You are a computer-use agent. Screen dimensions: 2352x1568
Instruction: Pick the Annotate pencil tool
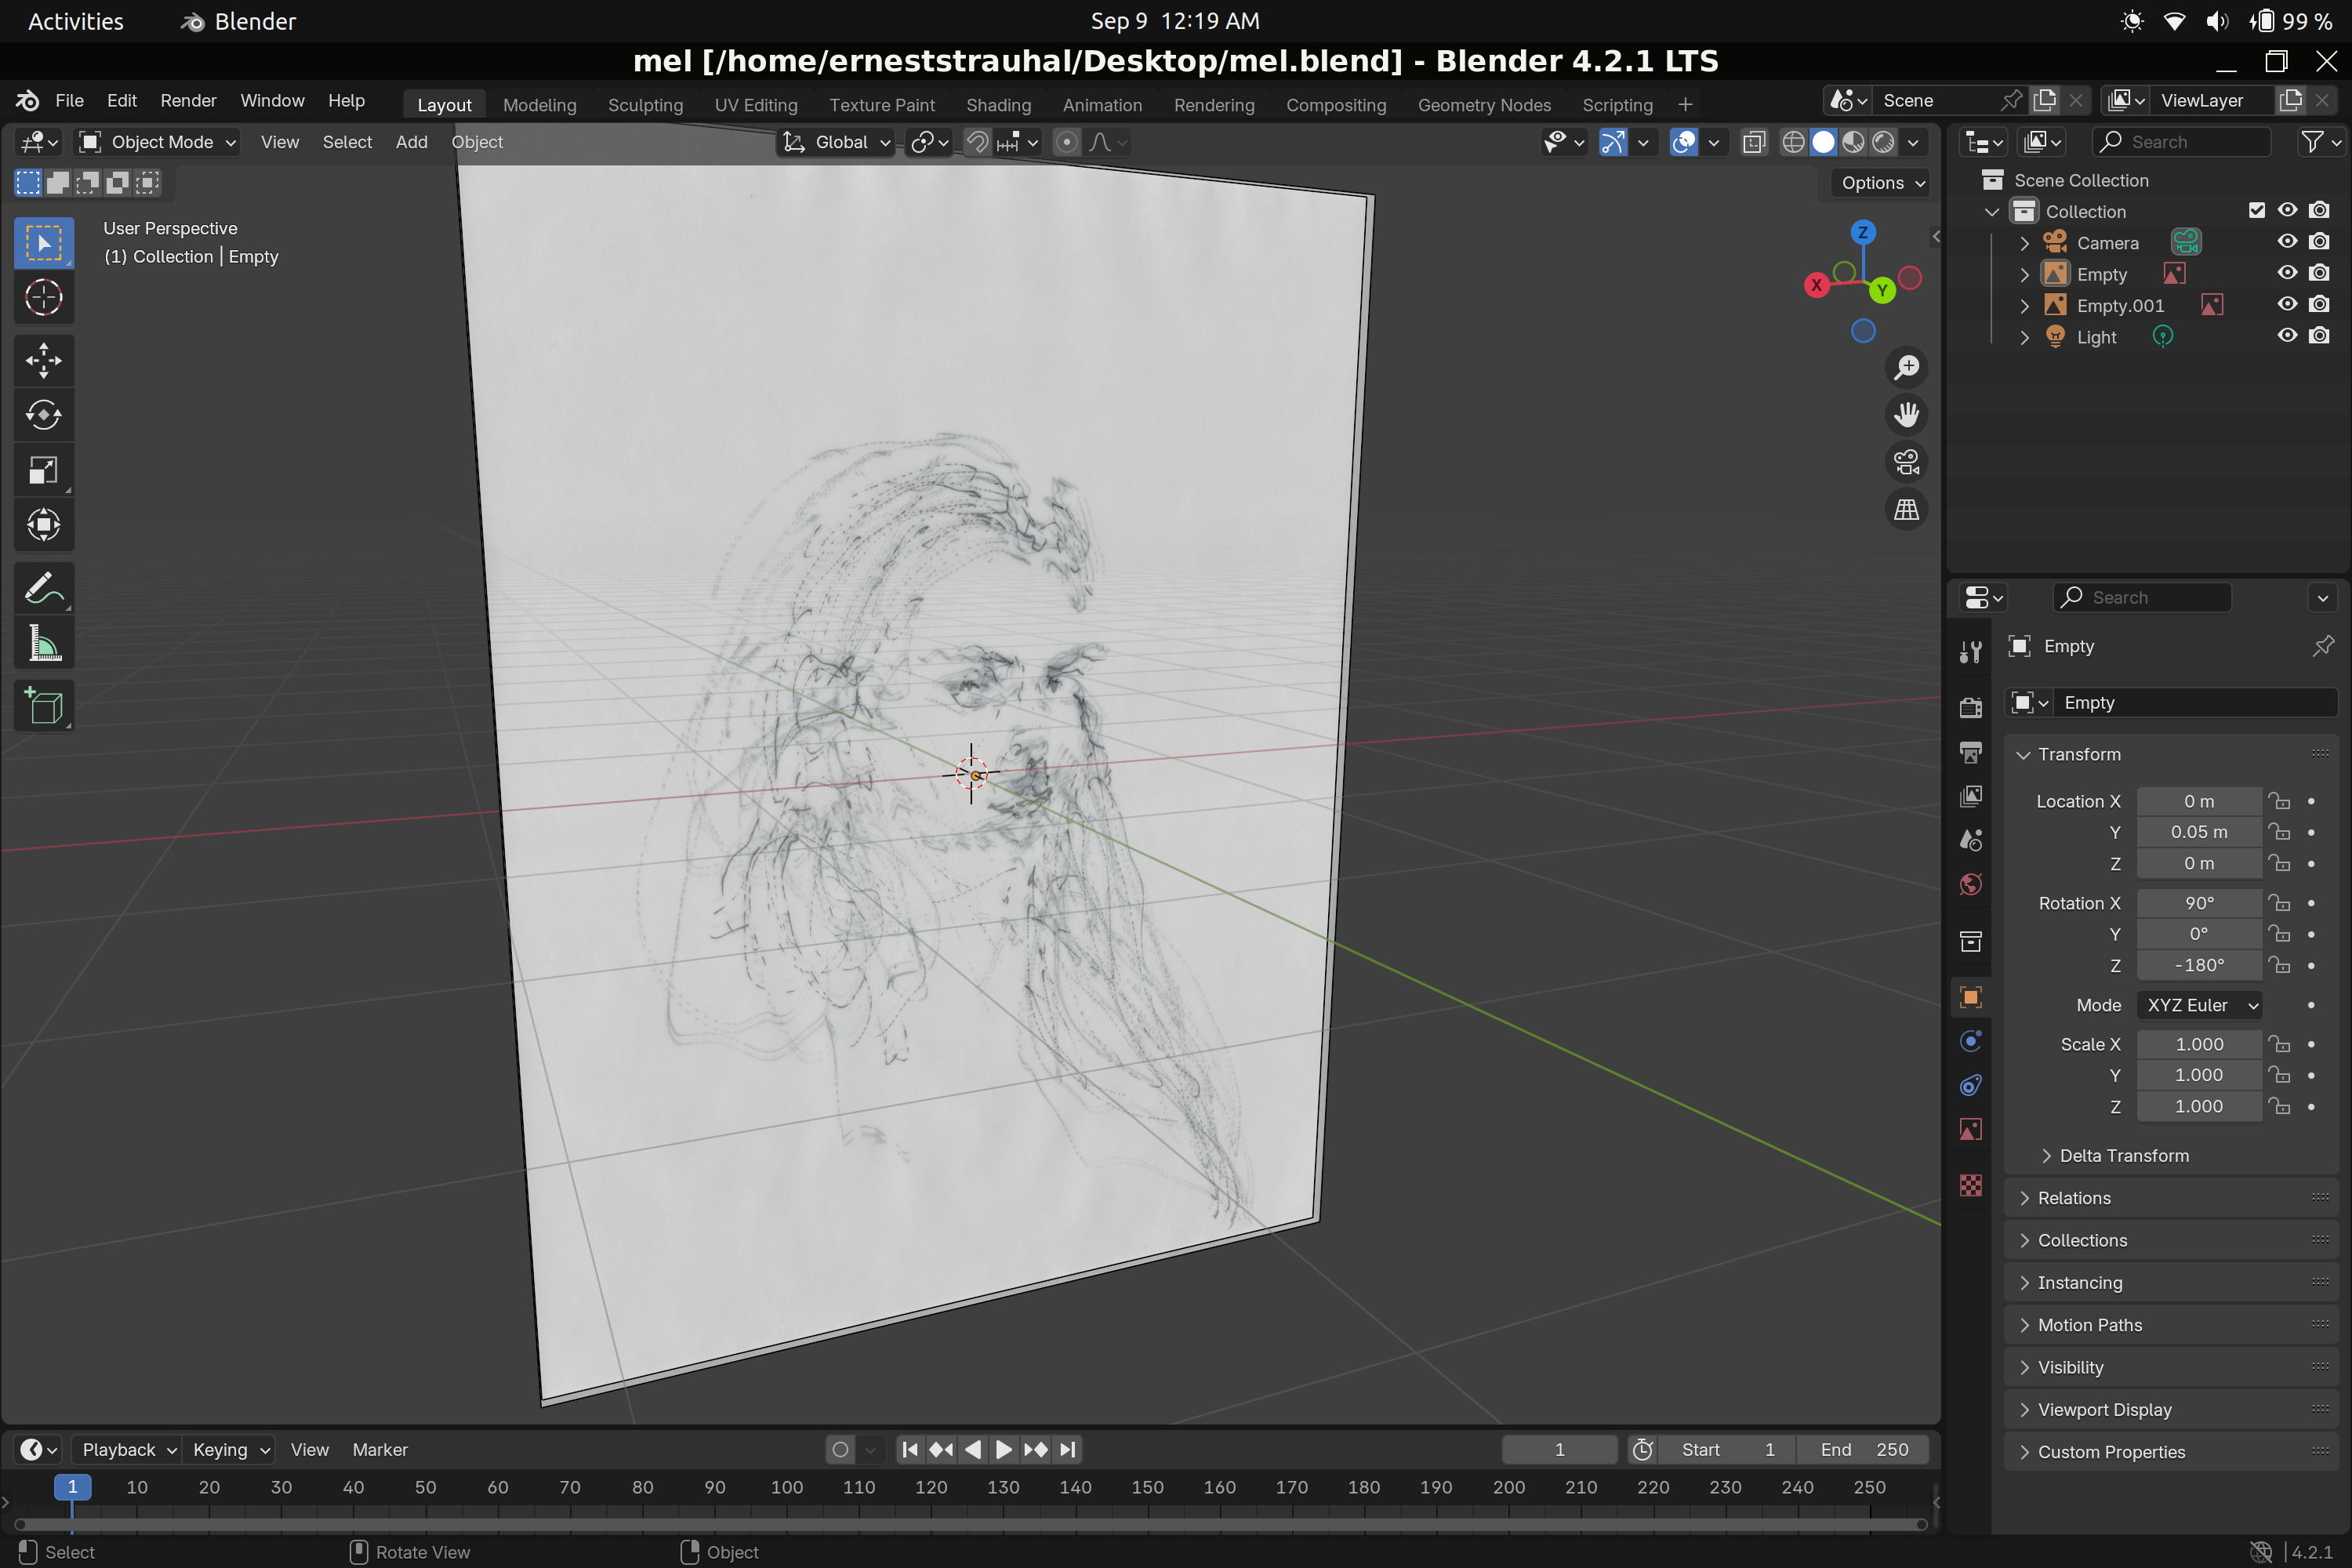coord(43,589)
